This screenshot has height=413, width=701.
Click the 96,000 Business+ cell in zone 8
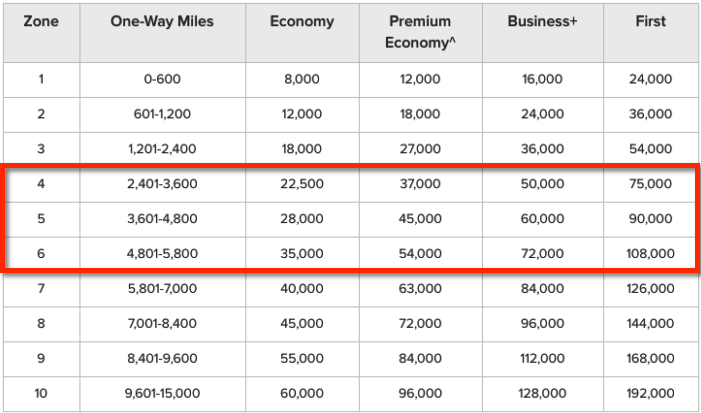click(x=543, y=324)
